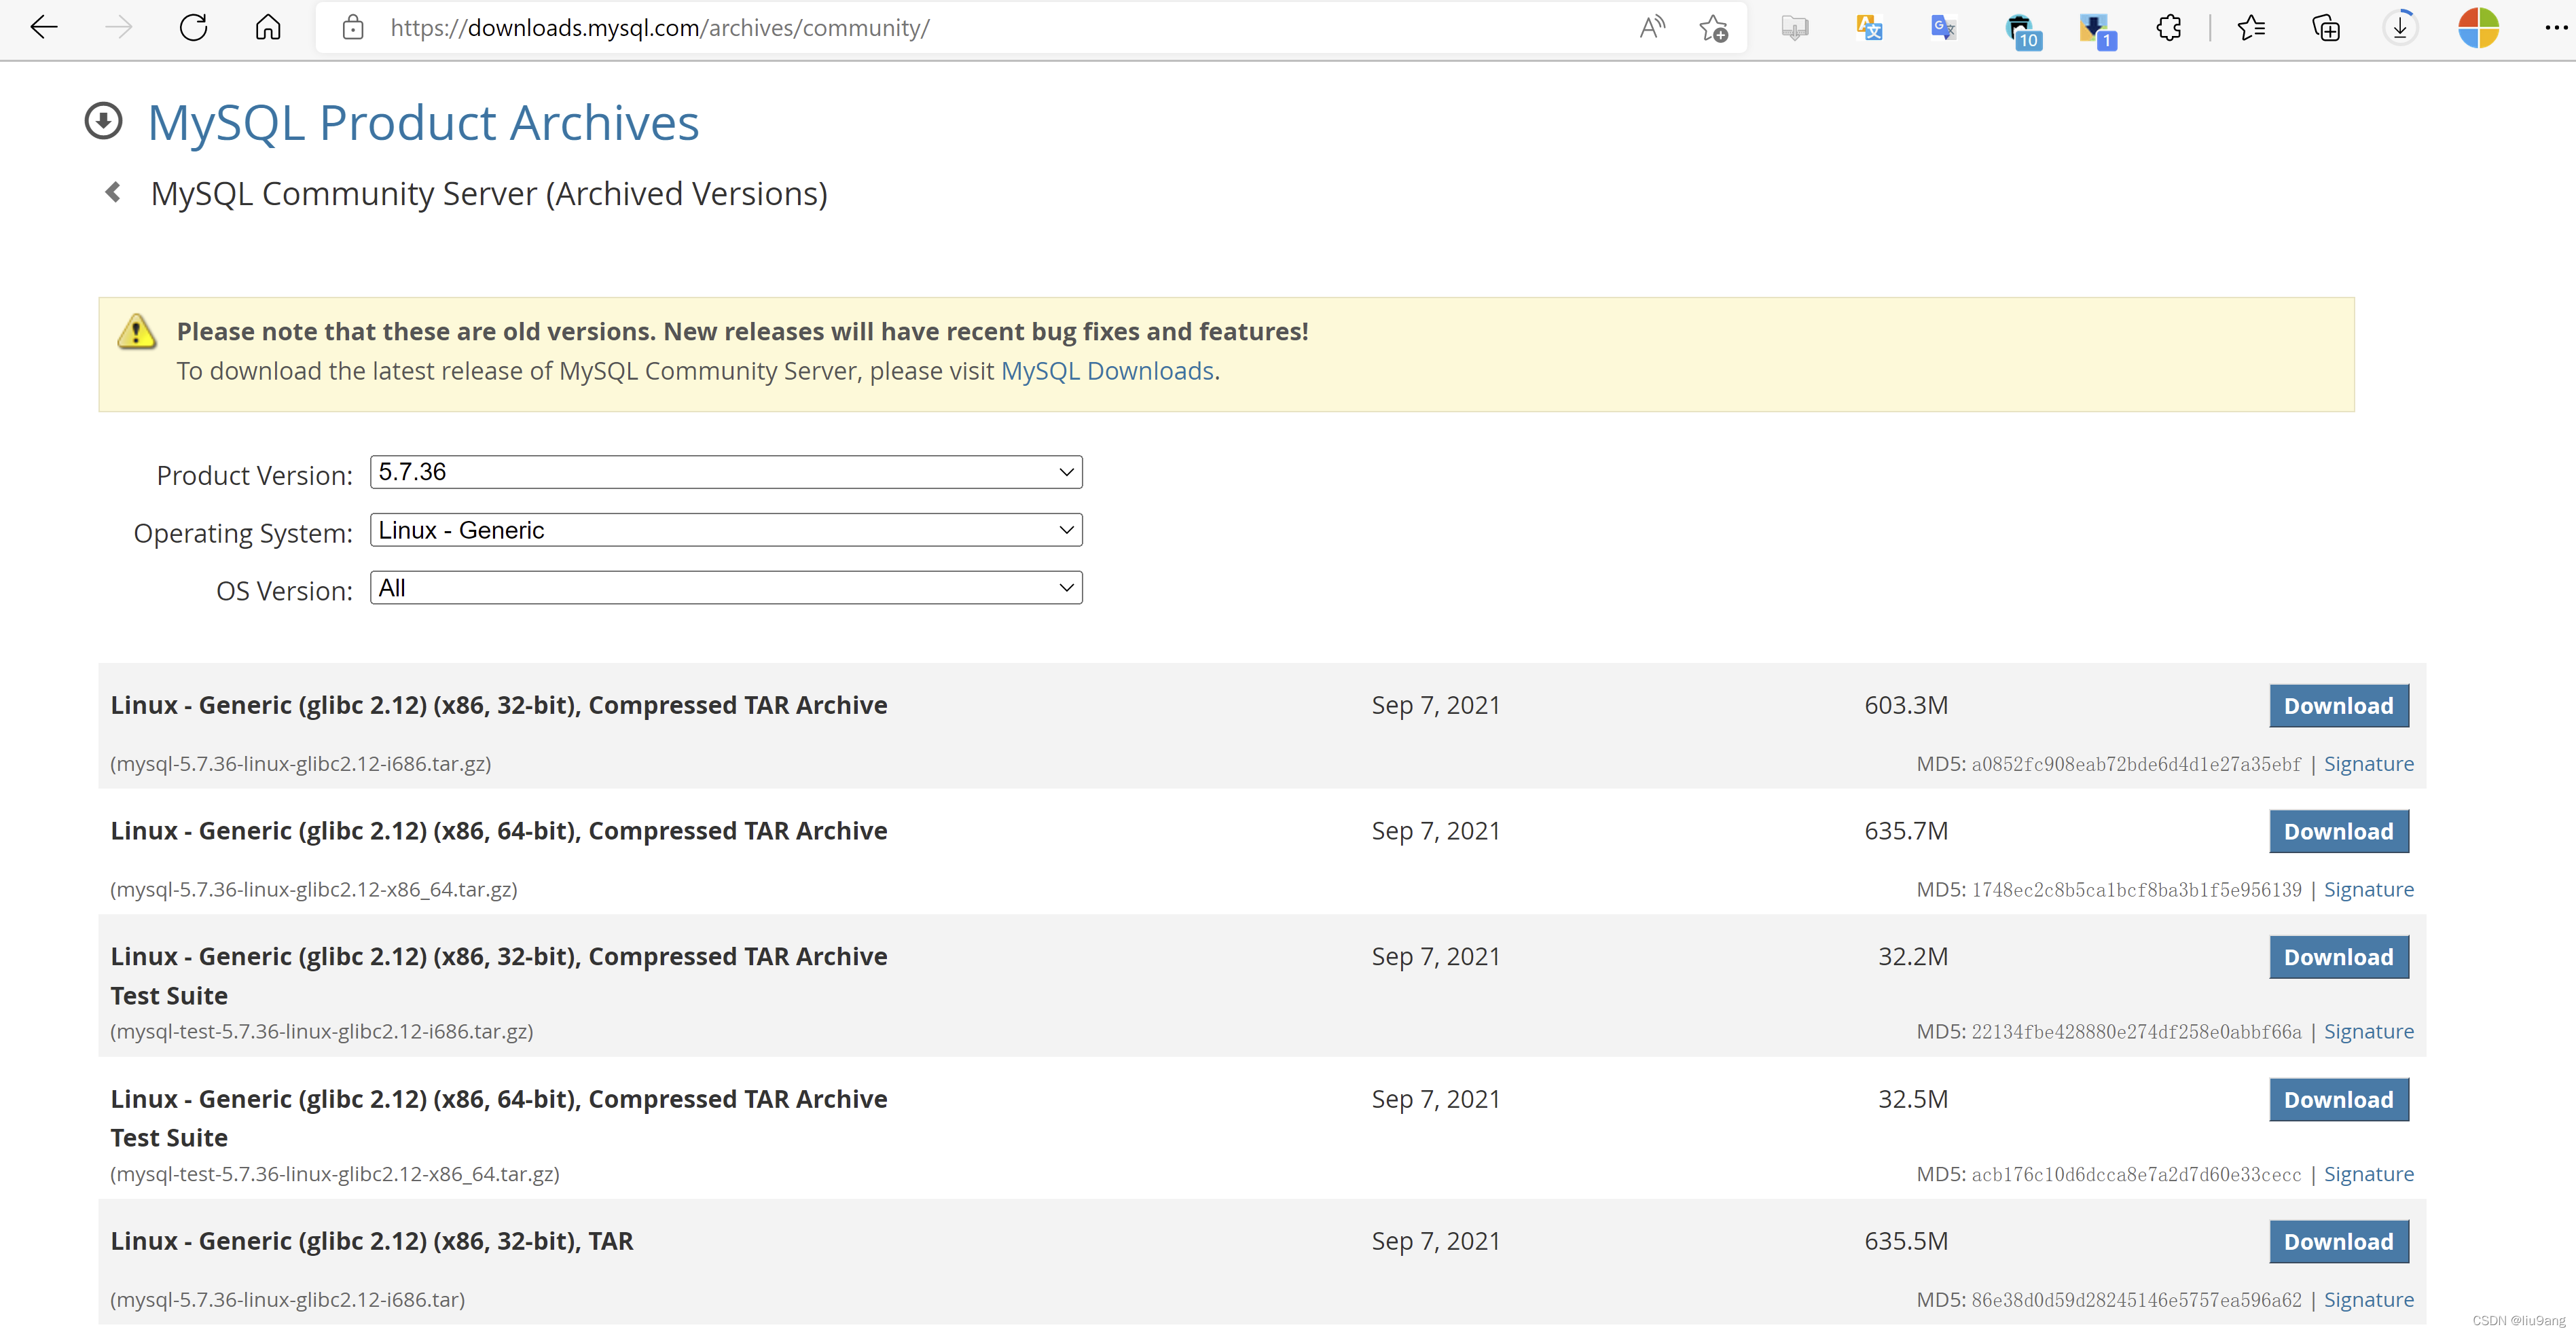
Task: Click the browser refresh icon
Action: (193, 27)
